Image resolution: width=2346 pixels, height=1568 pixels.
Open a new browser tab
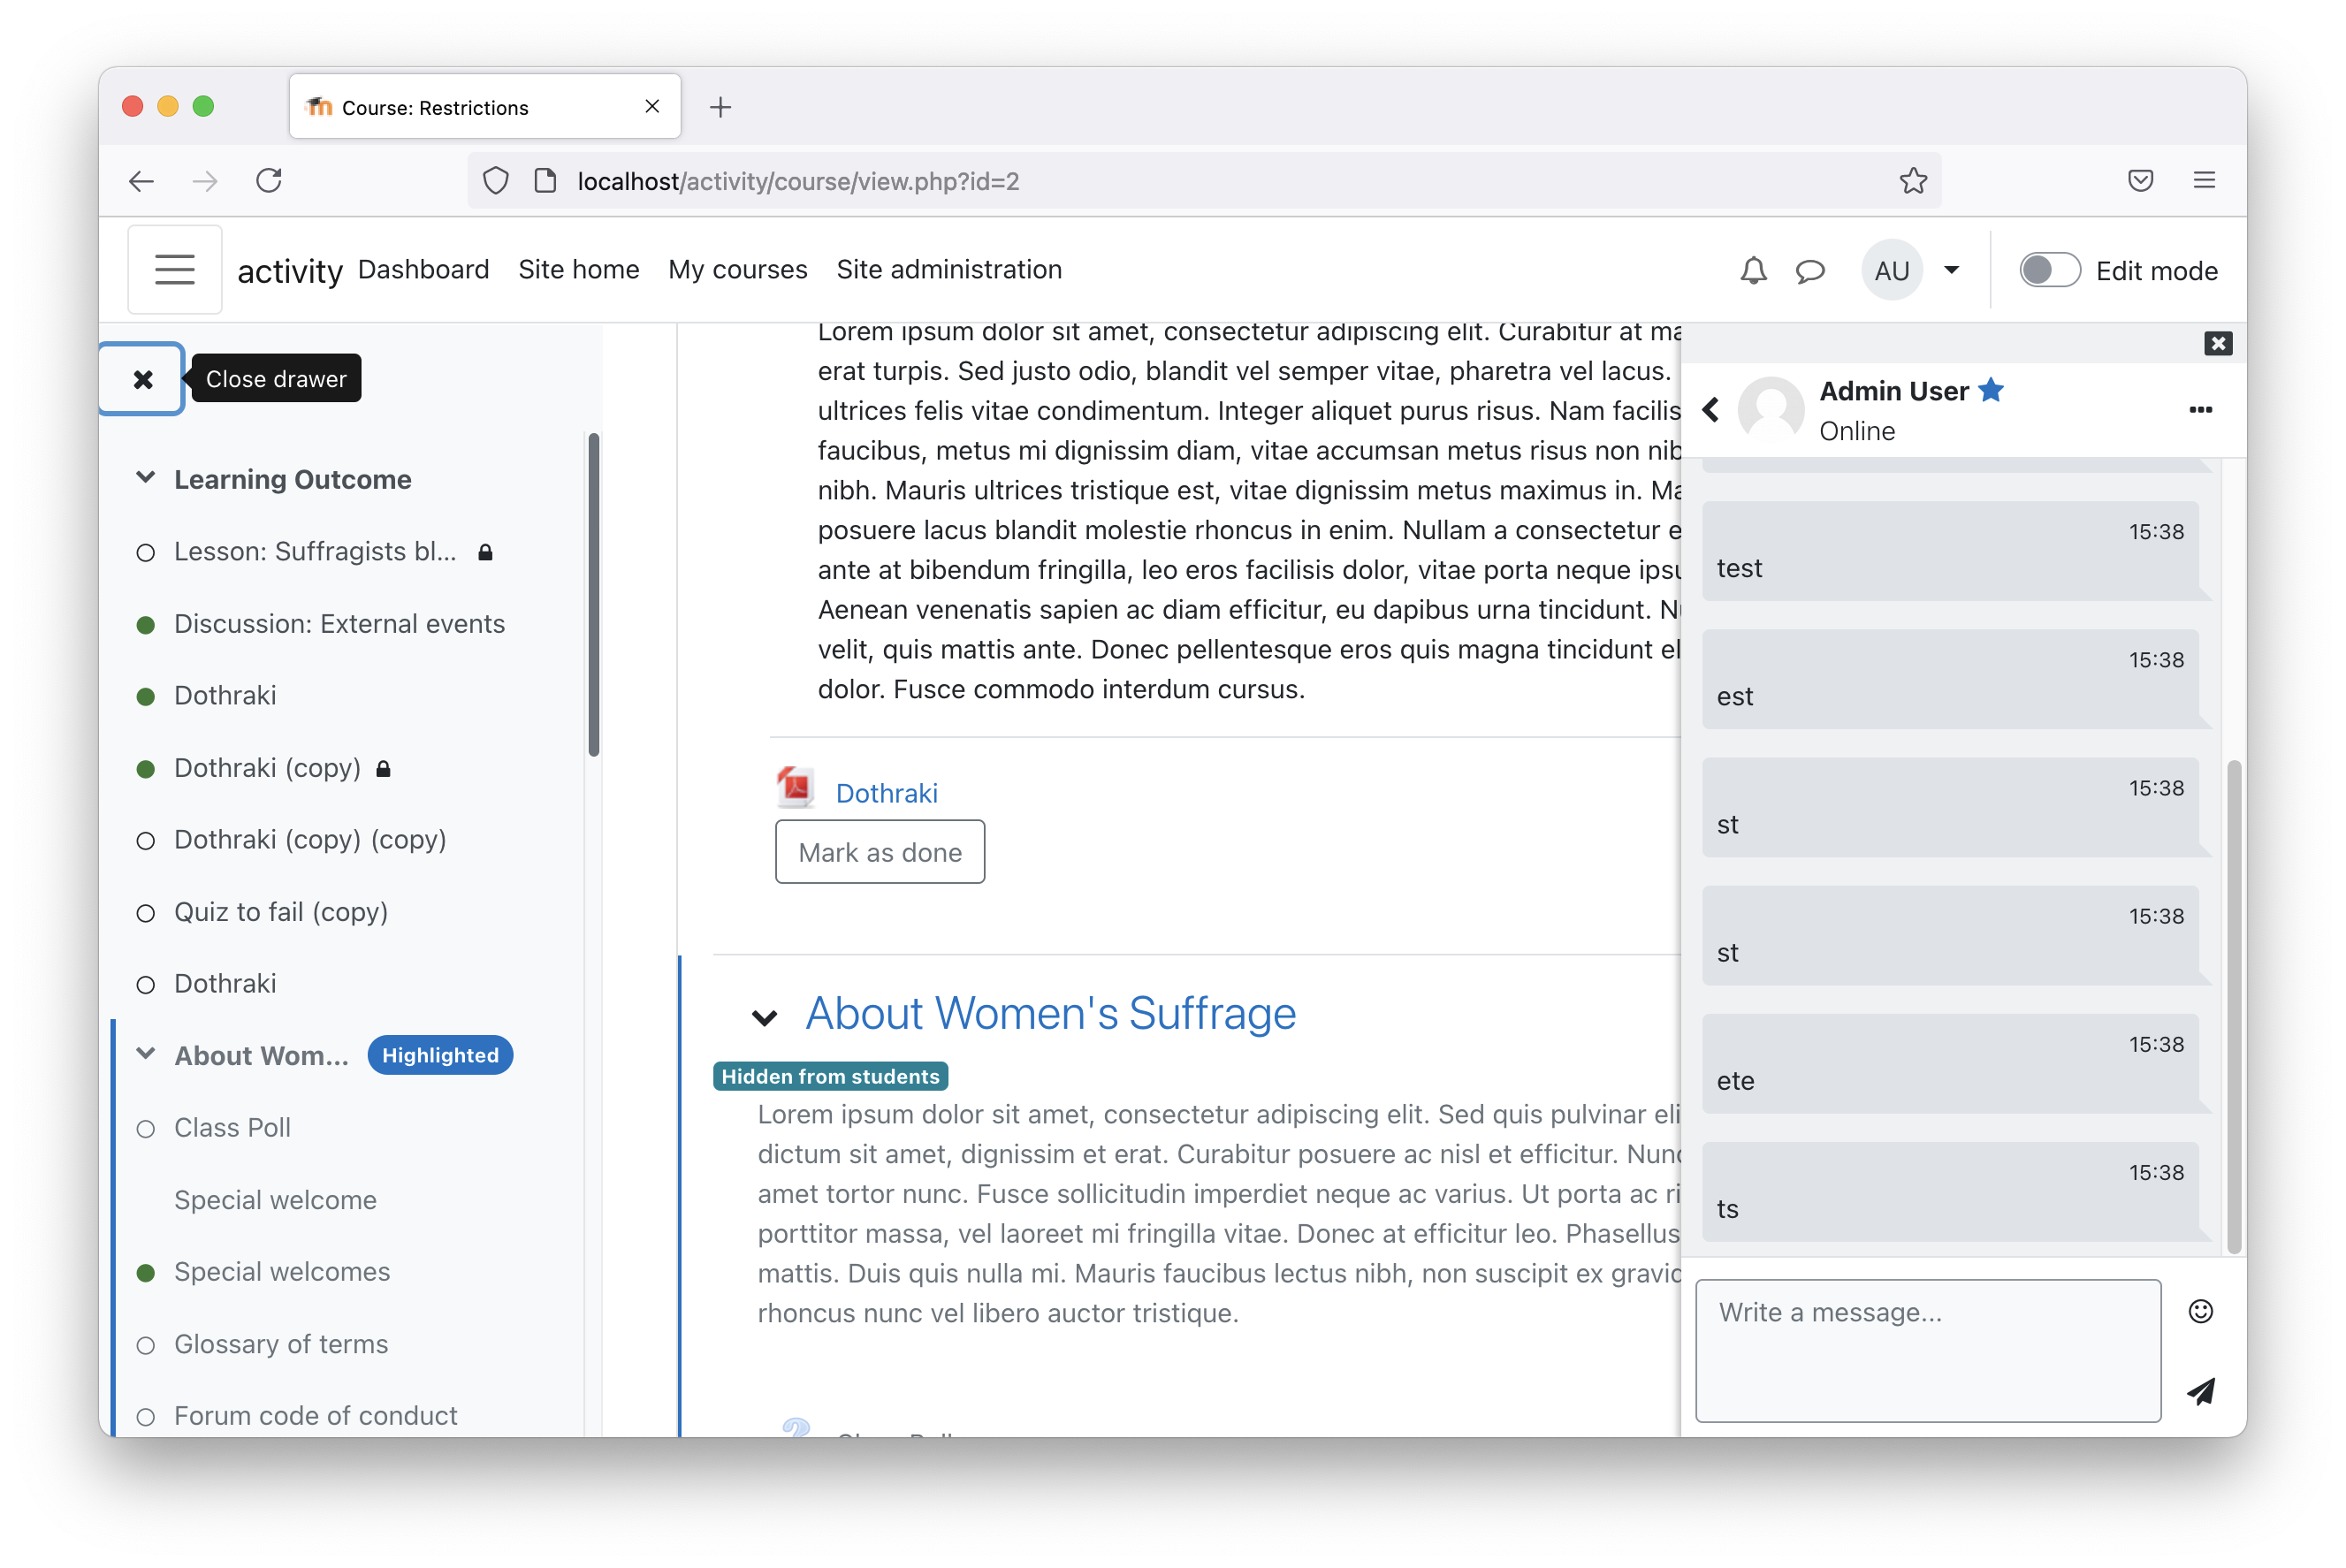[720, 107]
